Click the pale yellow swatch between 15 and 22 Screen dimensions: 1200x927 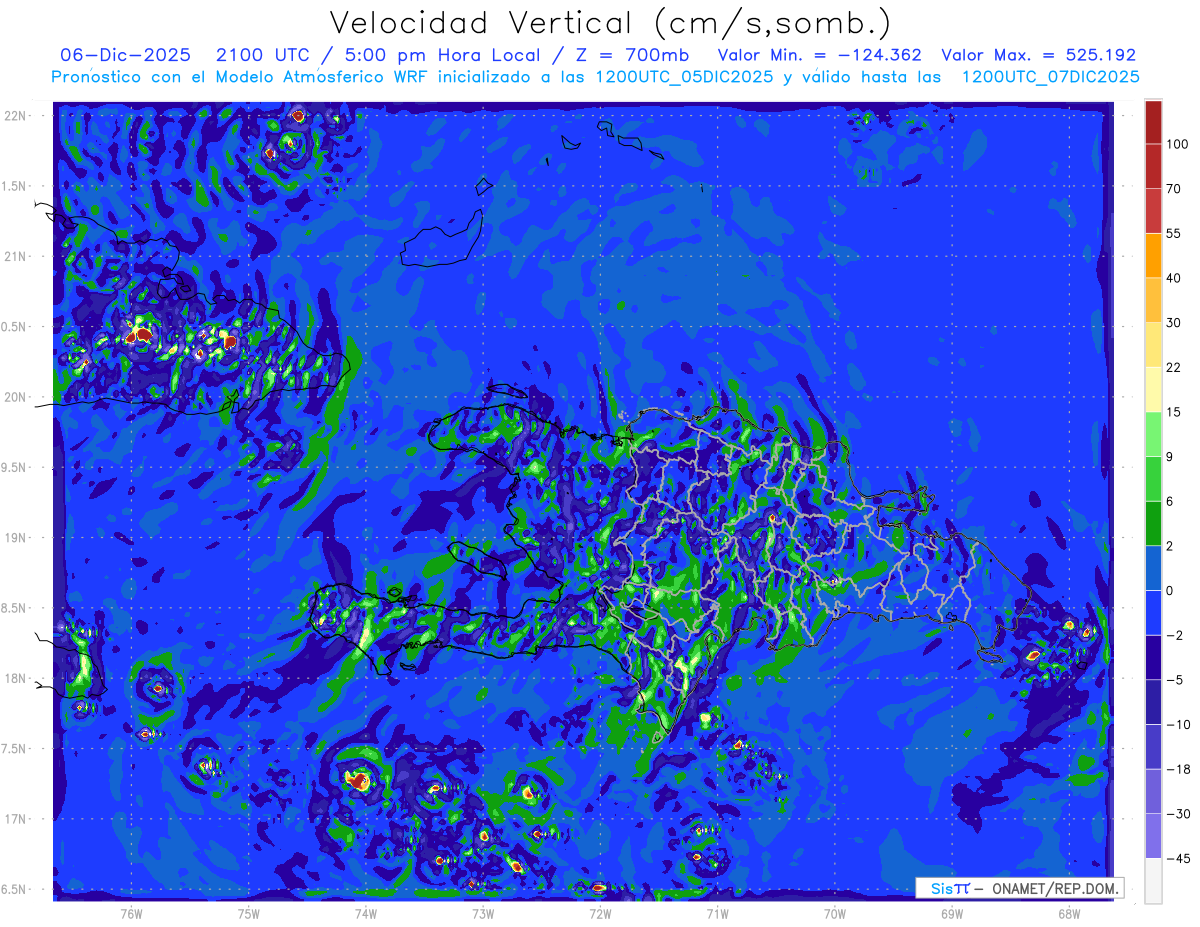coord(1153,389)
